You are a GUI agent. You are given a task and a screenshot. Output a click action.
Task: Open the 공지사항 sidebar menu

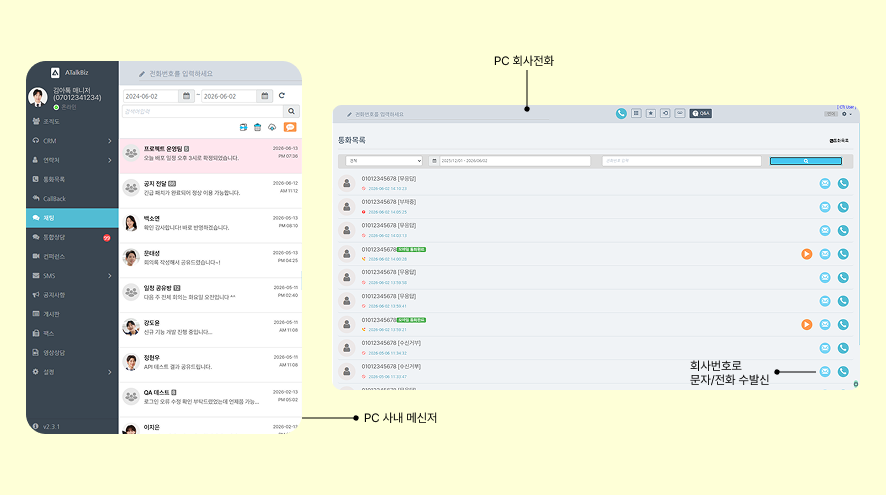pos(72,295)
